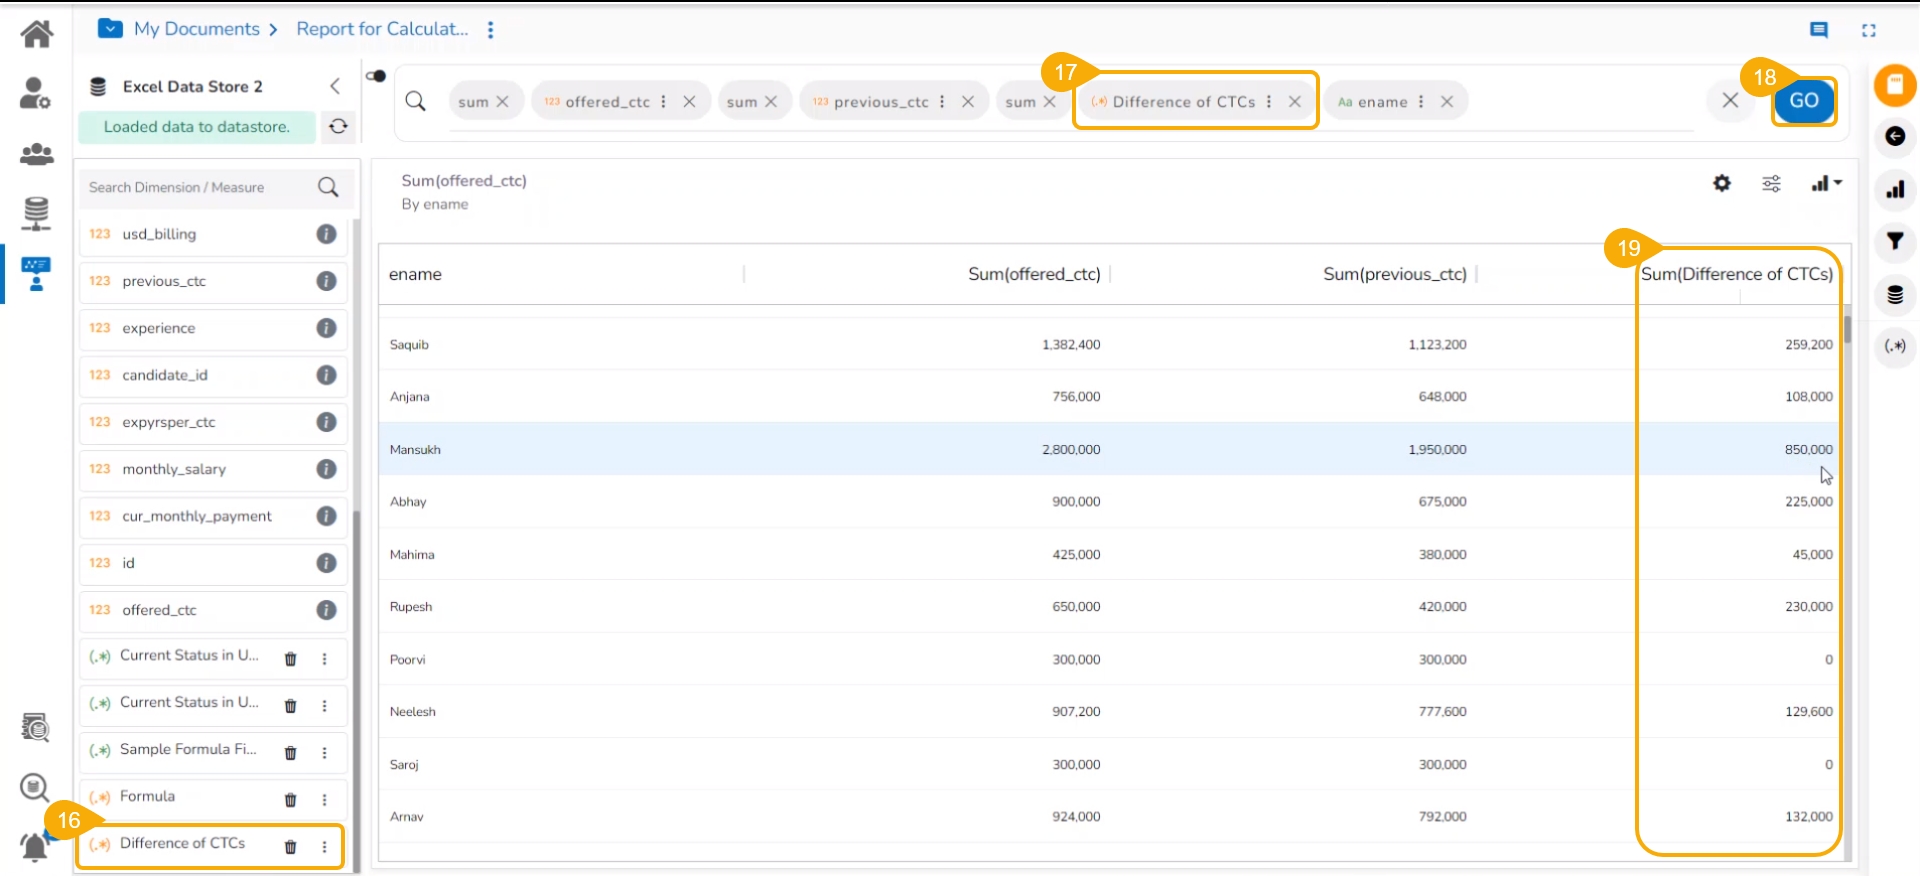Show info for usd_billing measure
Screen dimensions: 1920x876
pos(326,234)
